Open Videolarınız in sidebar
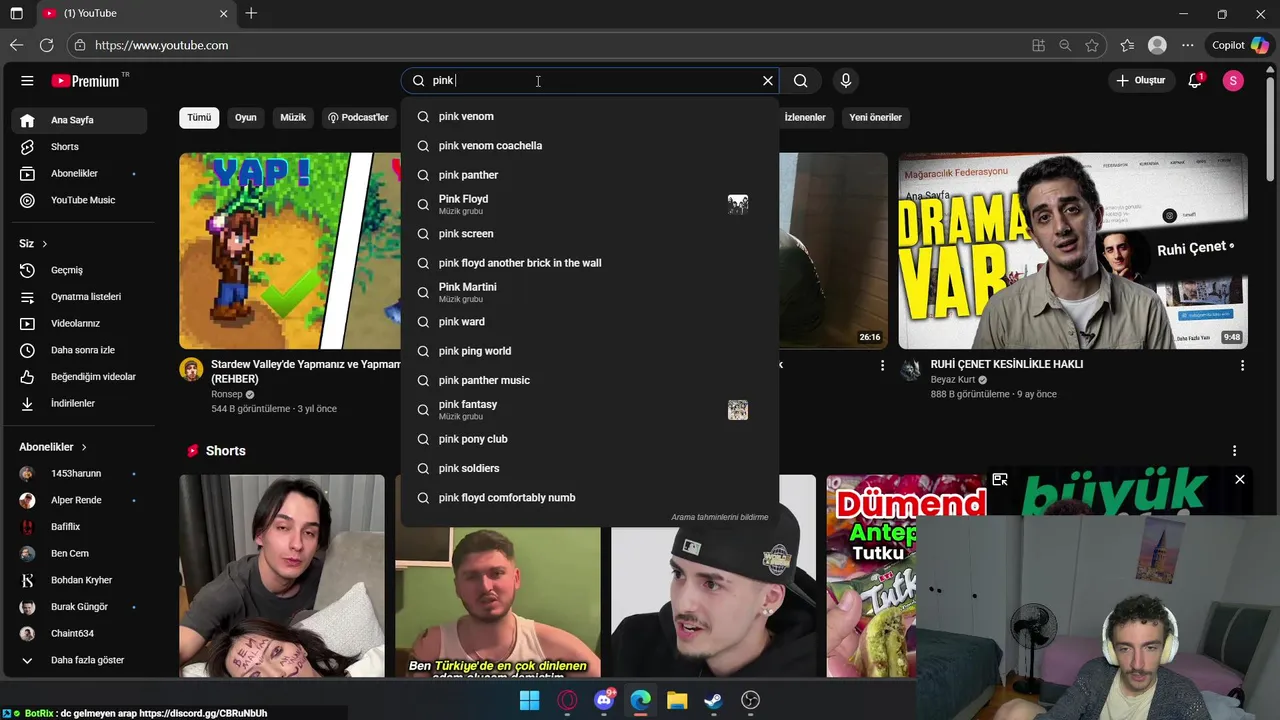Image resolution: width=1280 pixels, height=720 pixels. pos(80,323)
